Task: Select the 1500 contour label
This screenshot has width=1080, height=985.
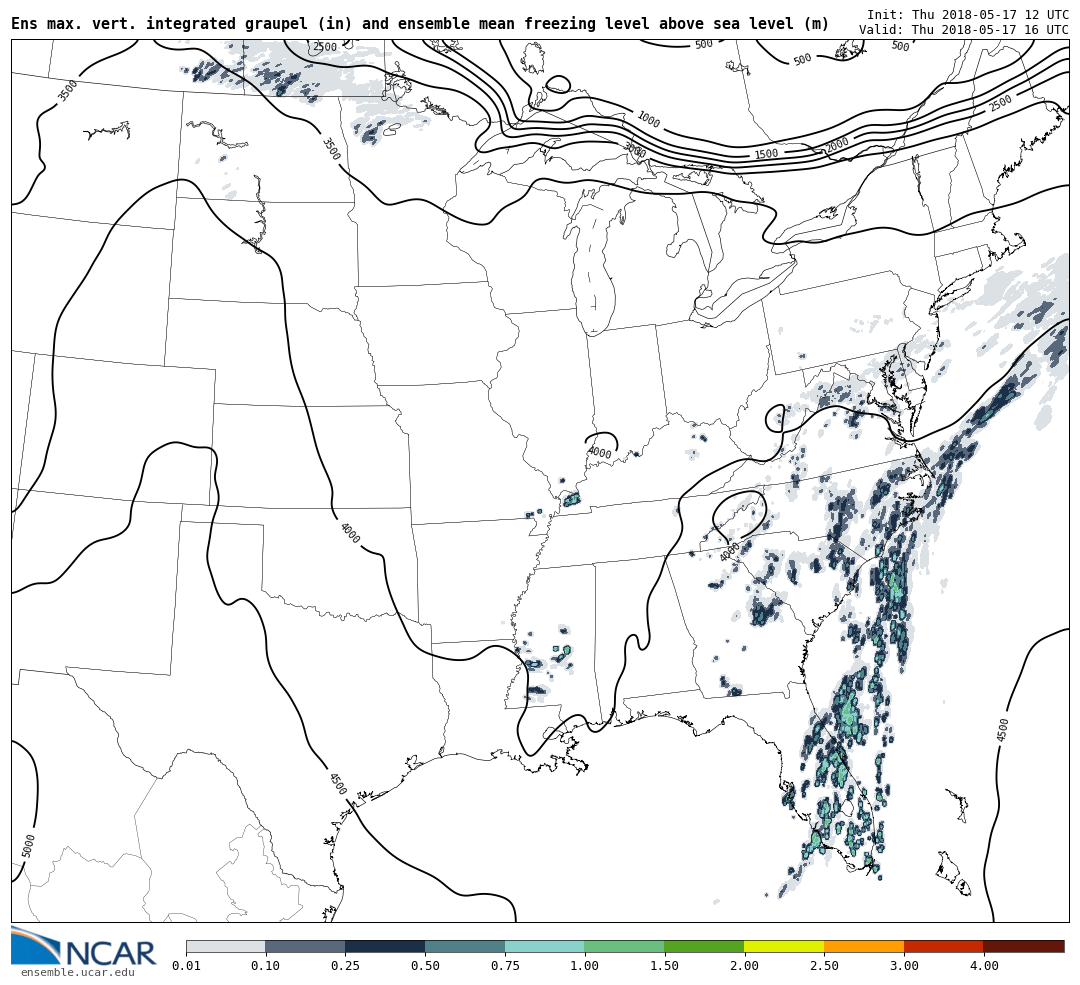Action: [766, 154]
